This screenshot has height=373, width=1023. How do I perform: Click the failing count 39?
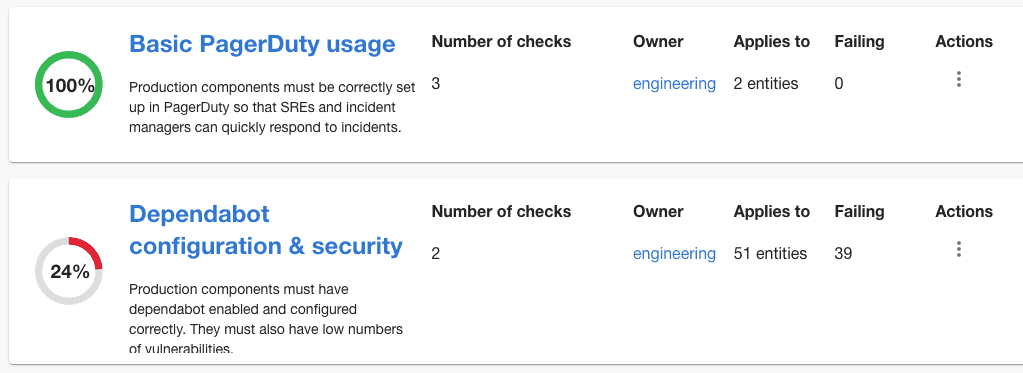point(843,253)
